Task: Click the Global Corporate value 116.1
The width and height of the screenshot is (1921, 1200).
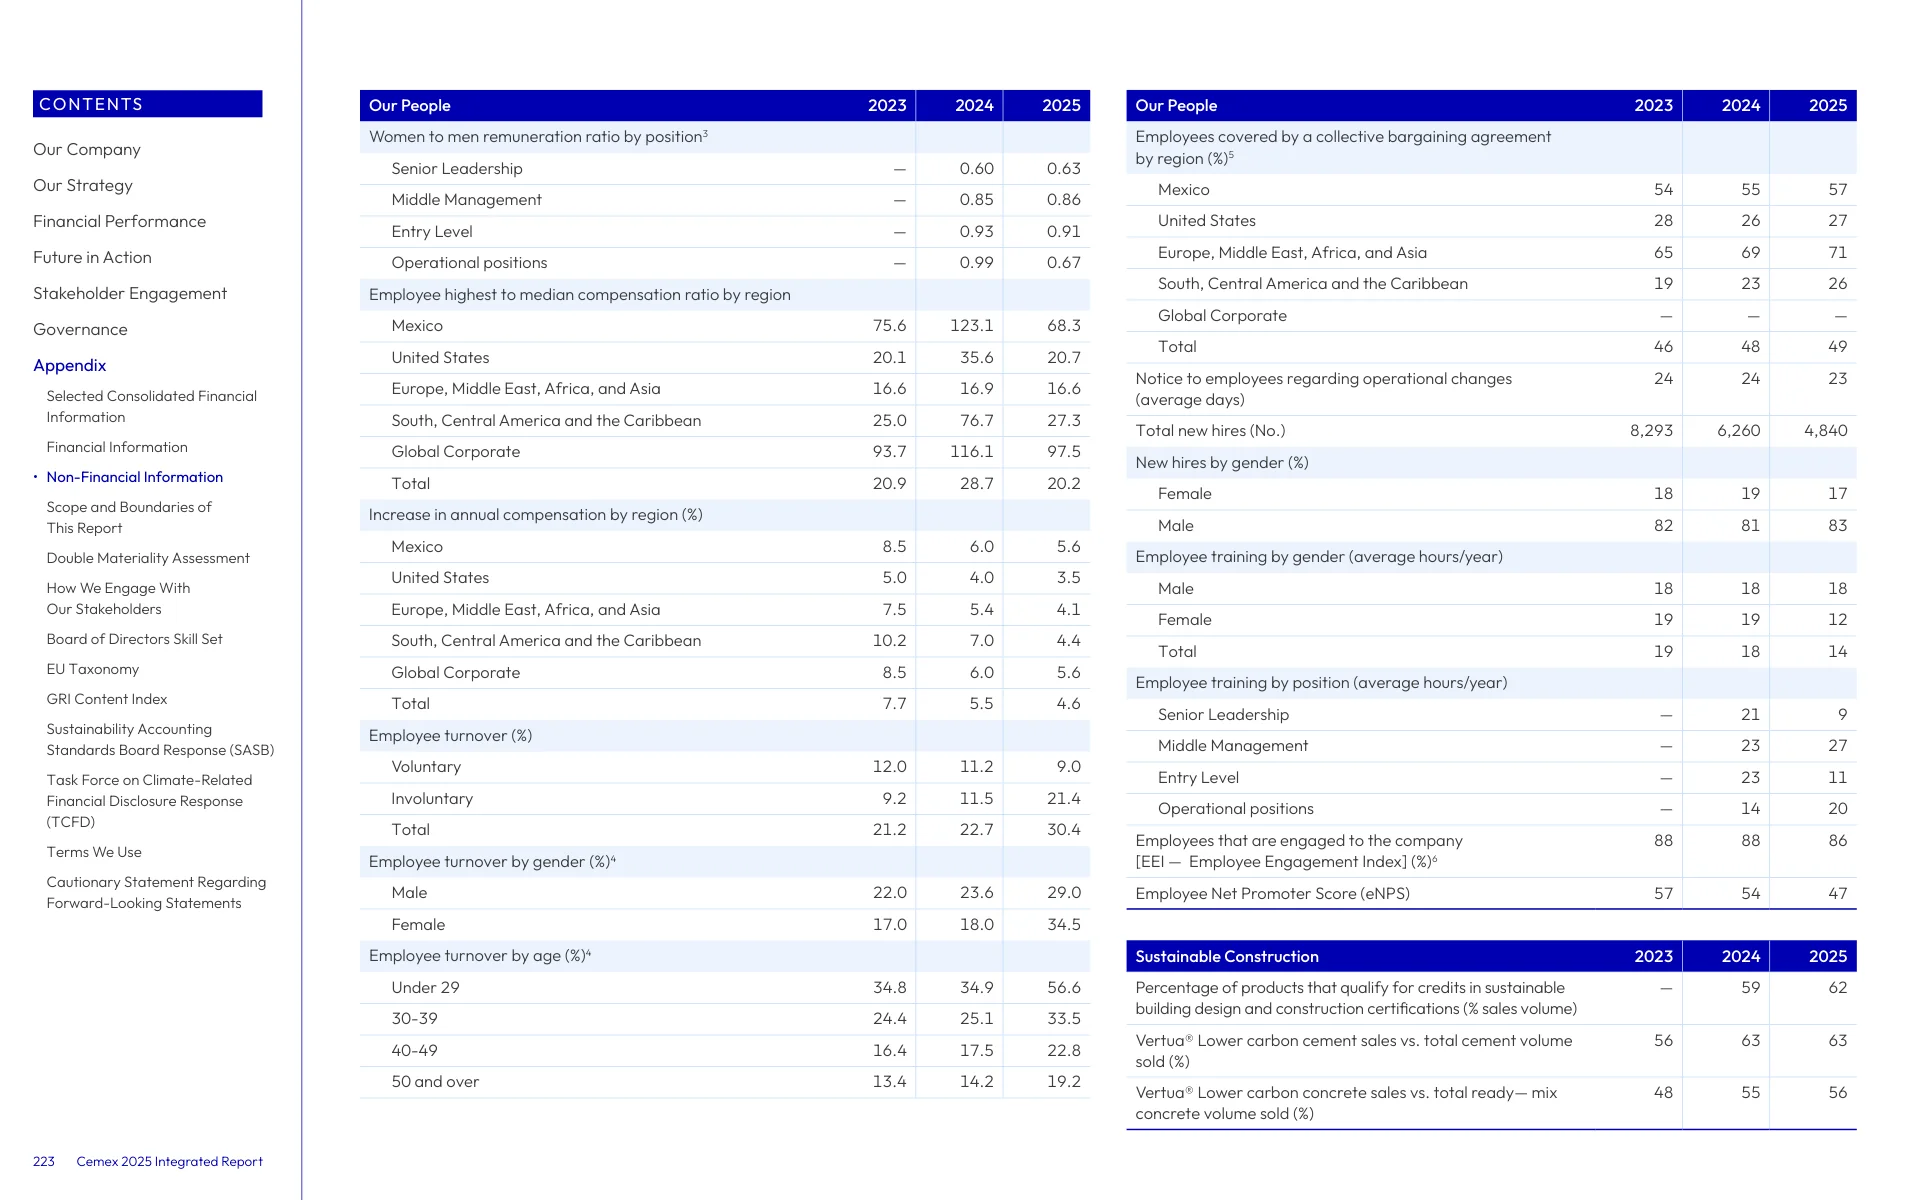Action: point(972,452)
